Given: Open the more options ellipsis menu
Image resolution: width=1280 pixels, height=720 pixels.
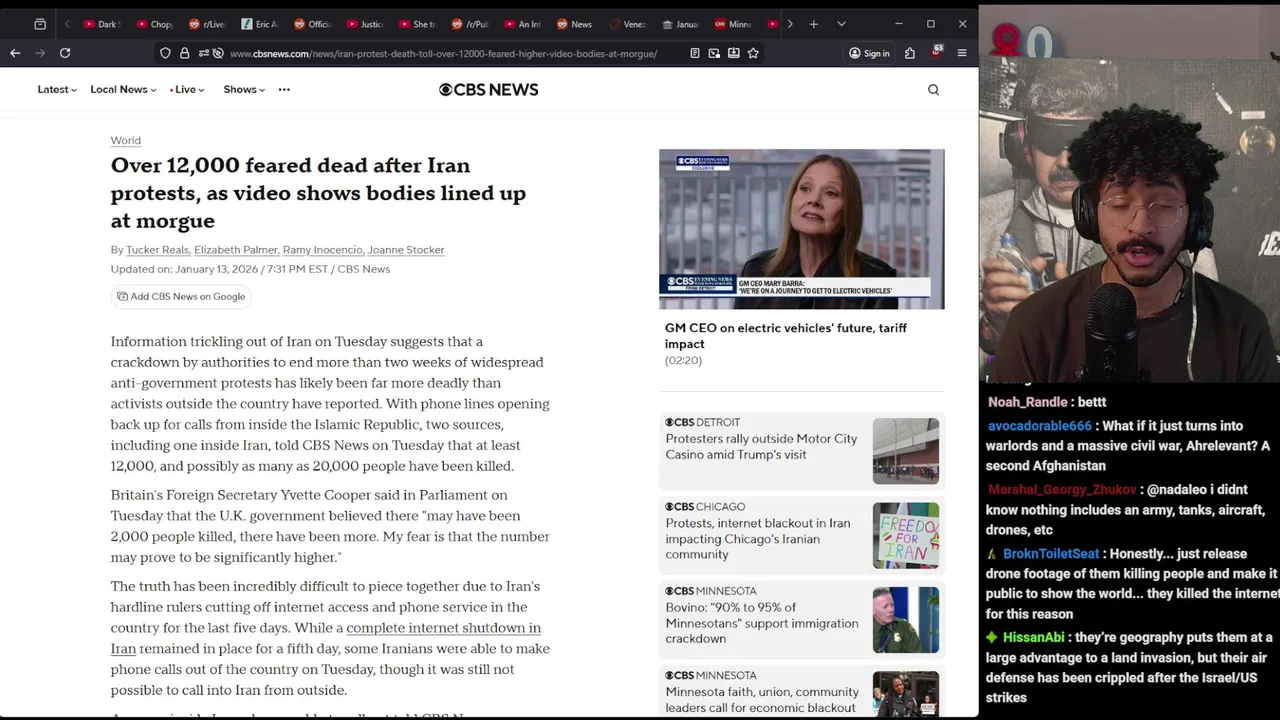Looking at the screenshot, I should tap(284, 90).
